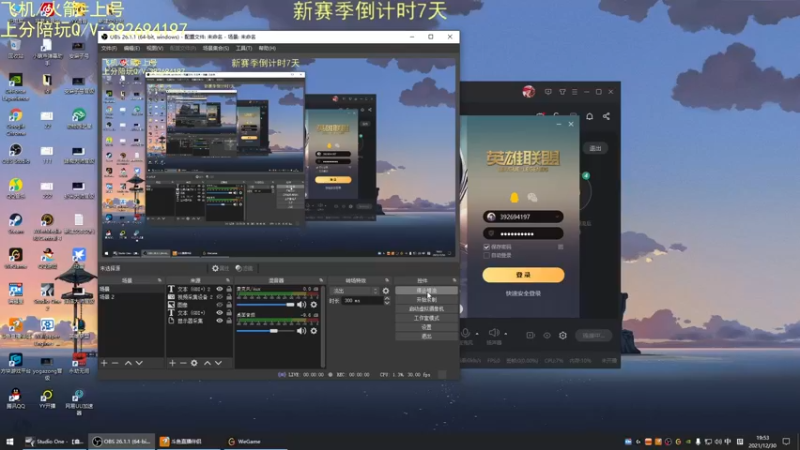The height and width of the screenshot is (450, 800).
Task: Check the 自动登录 checkbox
Action: tap(486, 255)
